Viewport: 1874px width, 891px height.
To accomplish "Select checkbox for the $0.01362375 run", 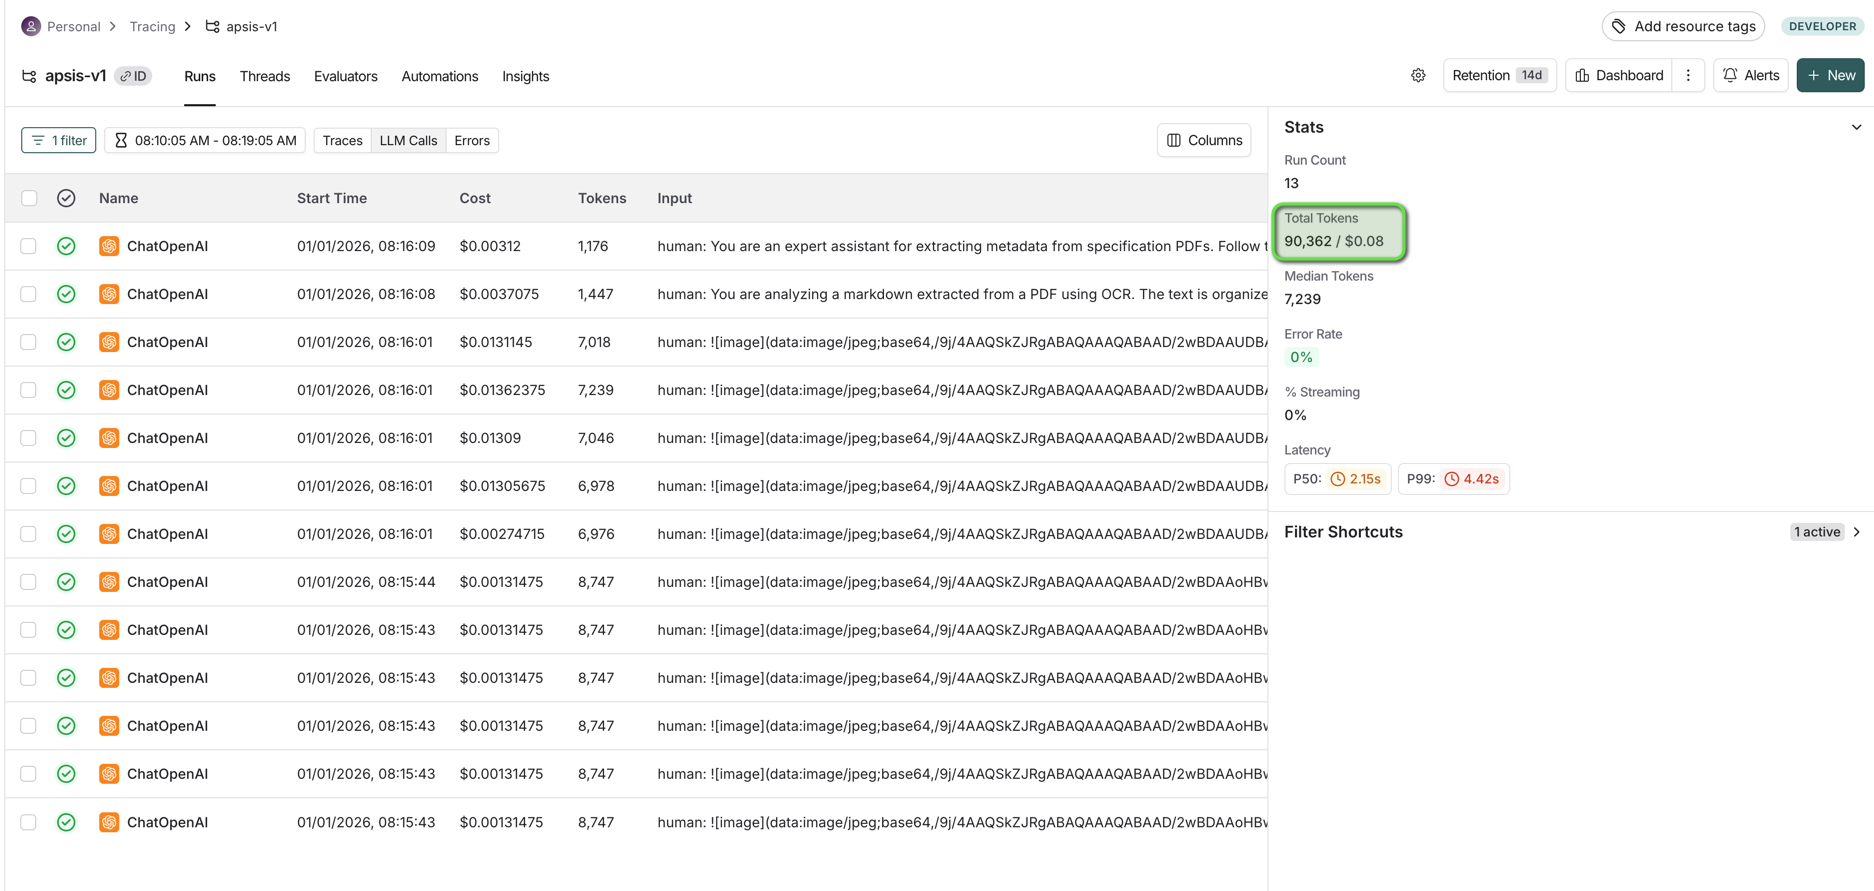I will pos(29,390).
